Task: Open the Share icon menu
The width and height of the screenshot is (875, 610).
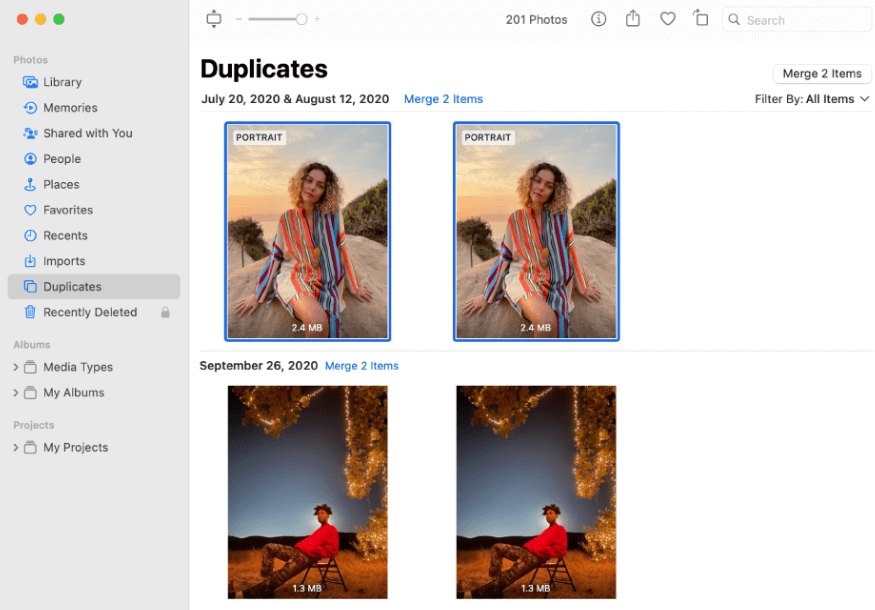Action: coord(633,19)
